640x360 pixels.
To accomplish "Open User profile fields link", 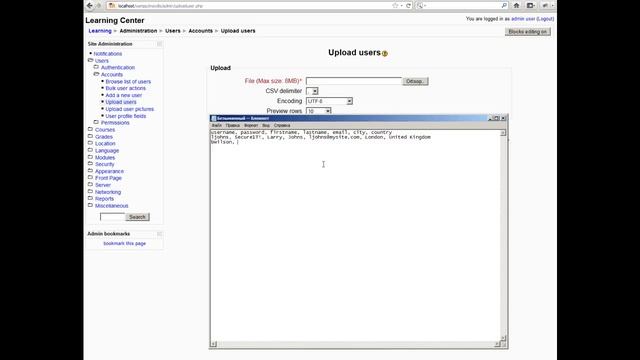I will pos(126,116).
